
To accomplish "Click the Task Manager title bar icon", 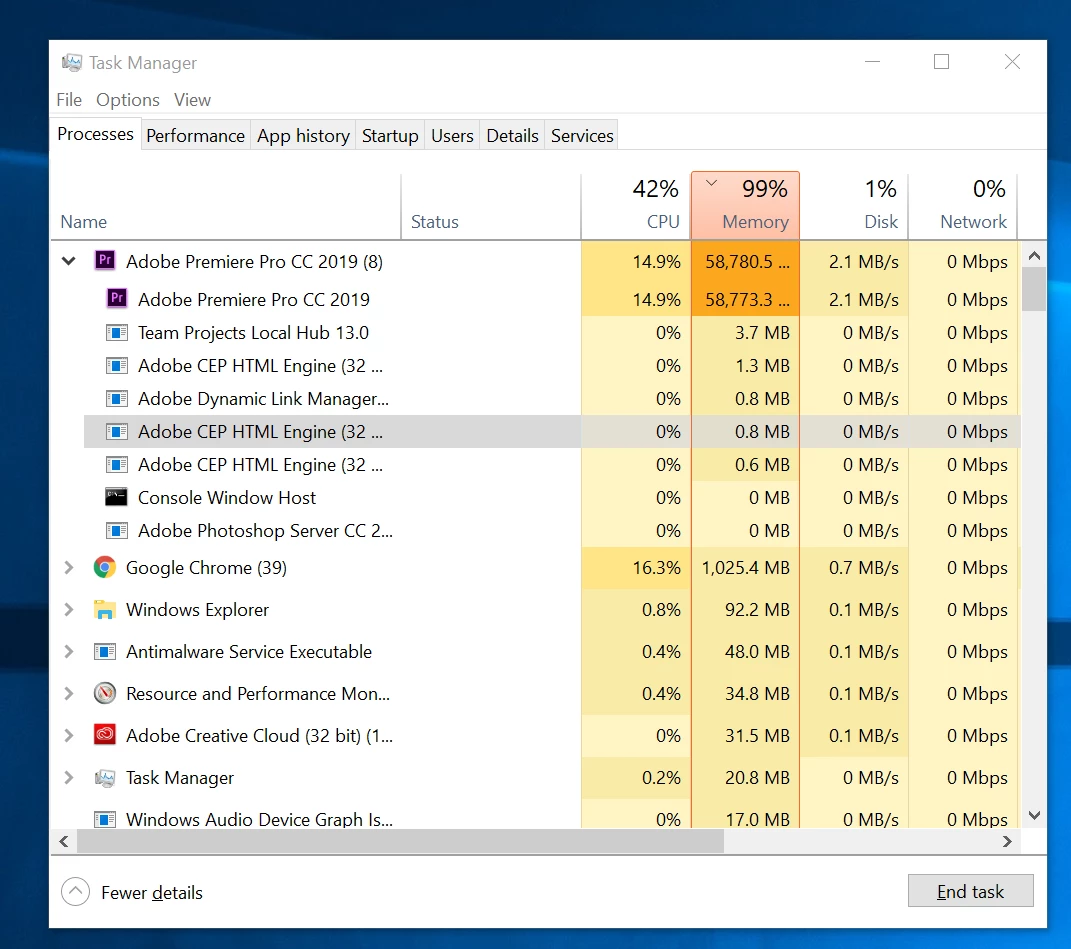I will [72, 63].
